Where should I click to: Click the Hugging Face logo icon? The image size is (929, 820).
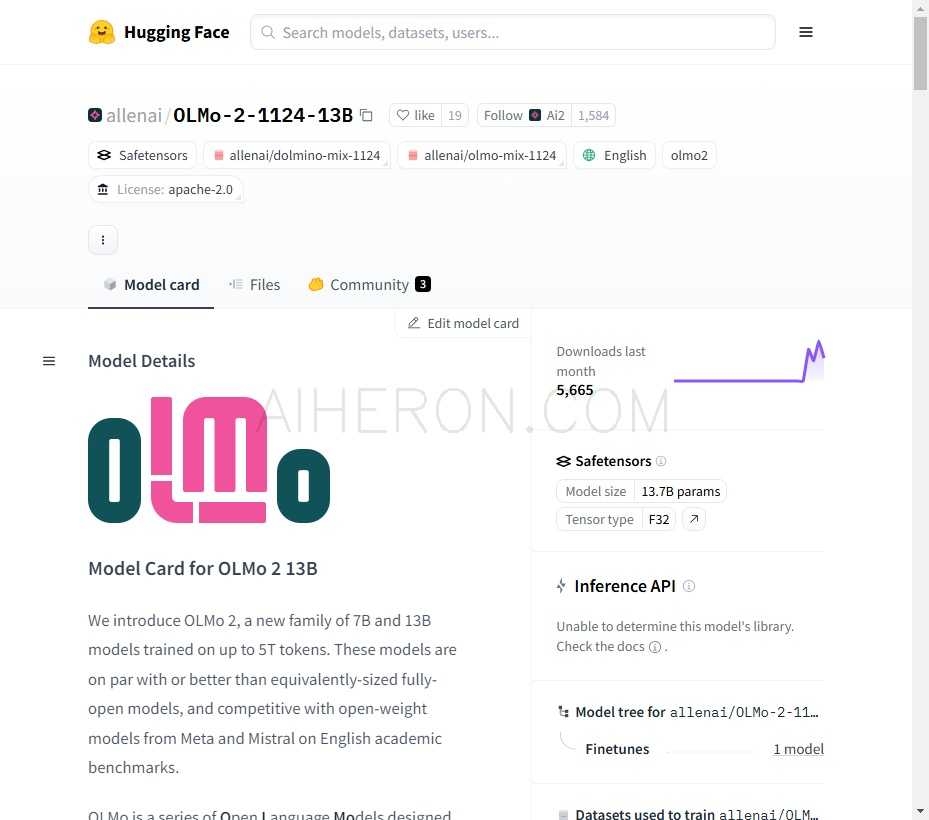[102, 32]
